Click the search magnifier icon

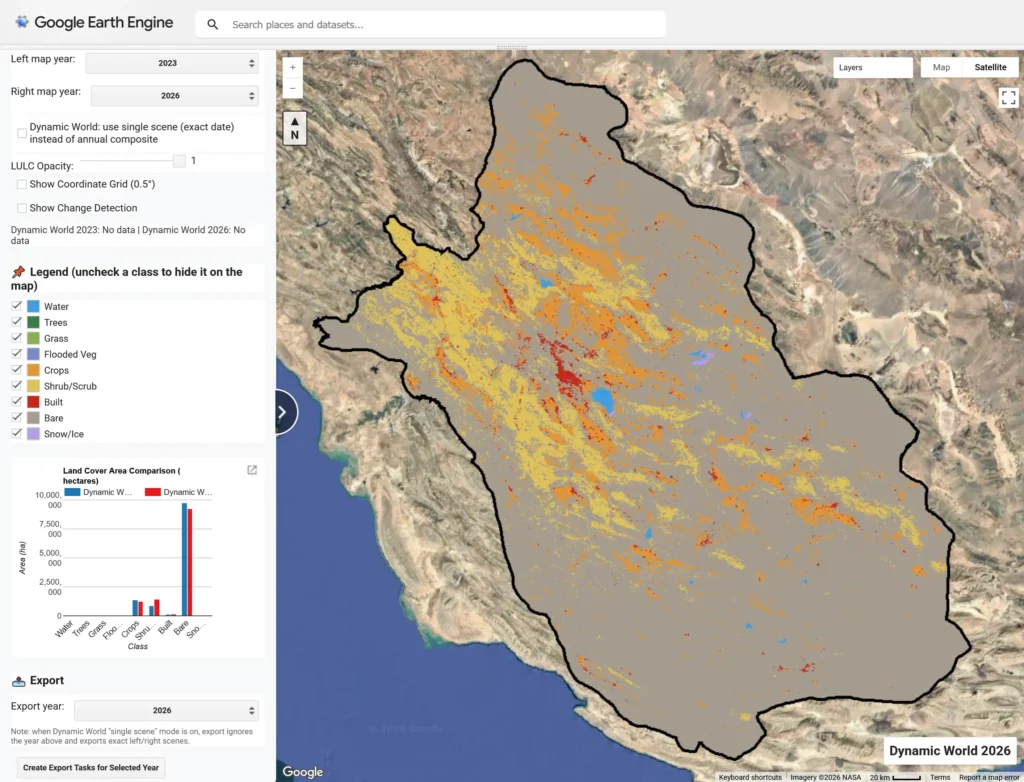point(212,25)
